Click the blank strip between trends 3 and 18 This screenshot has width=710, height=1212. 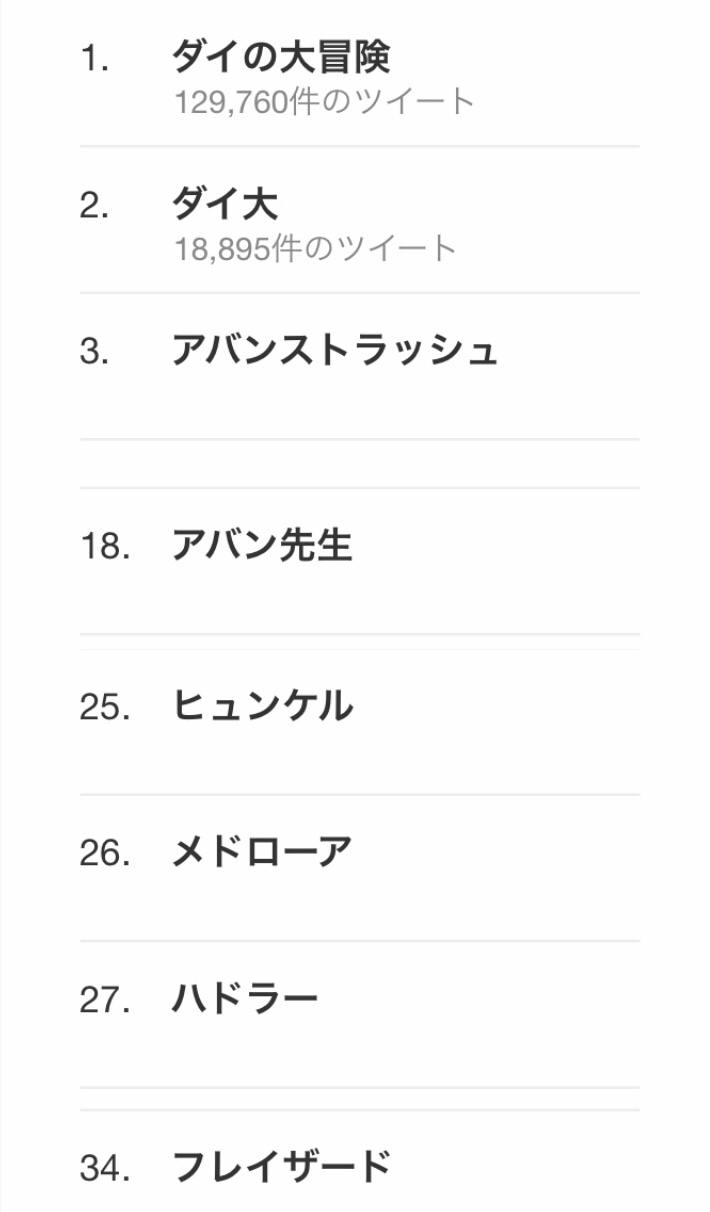point(360,464)
